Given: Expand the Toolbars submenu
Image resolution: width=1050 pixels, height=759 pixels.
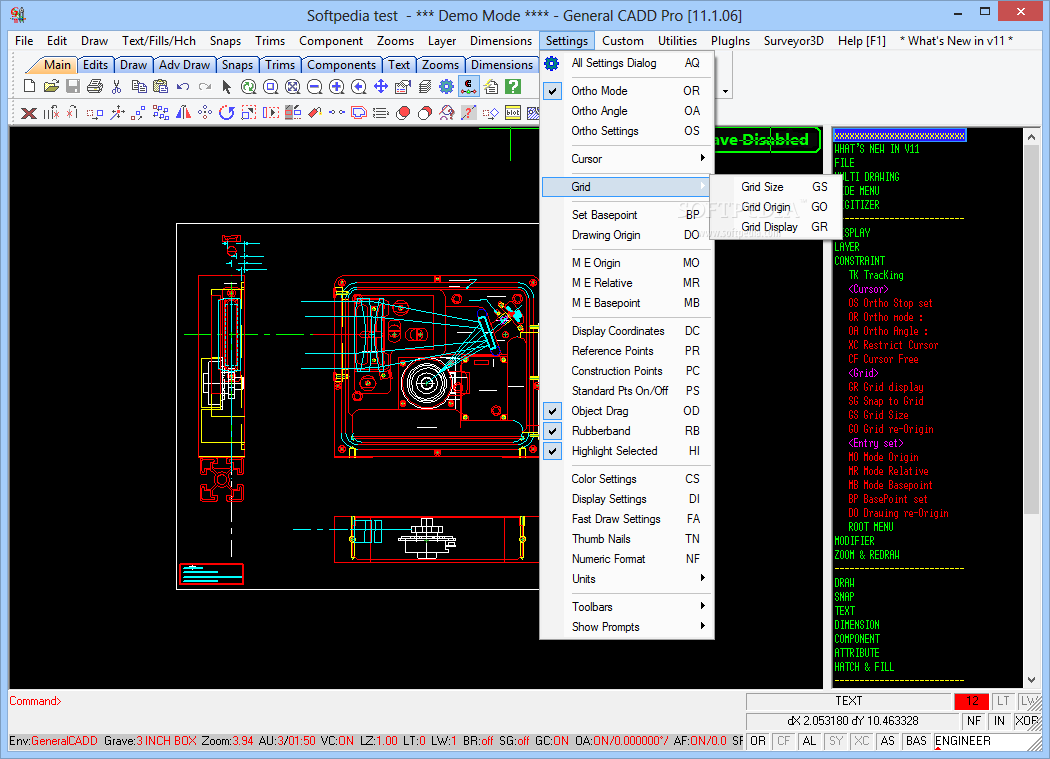Looking at the screenshot, I should tap(627, 607).
